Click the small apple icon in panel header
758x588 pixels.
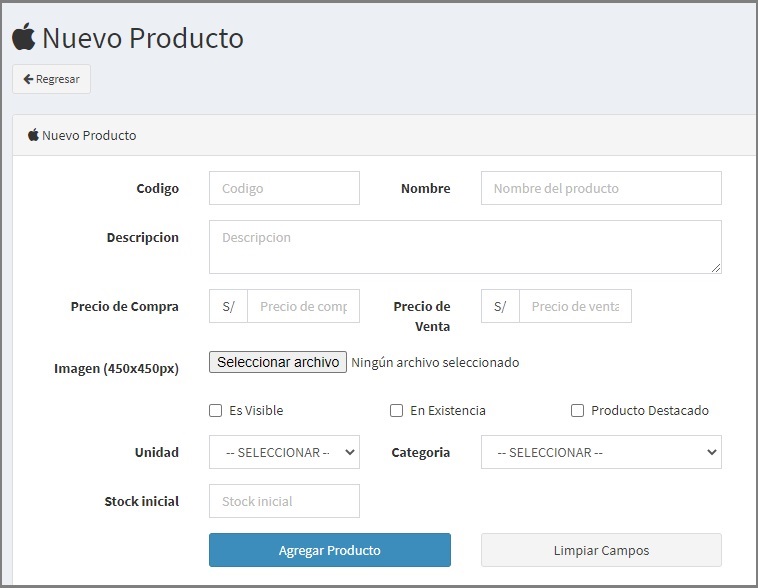pos(33,134)
